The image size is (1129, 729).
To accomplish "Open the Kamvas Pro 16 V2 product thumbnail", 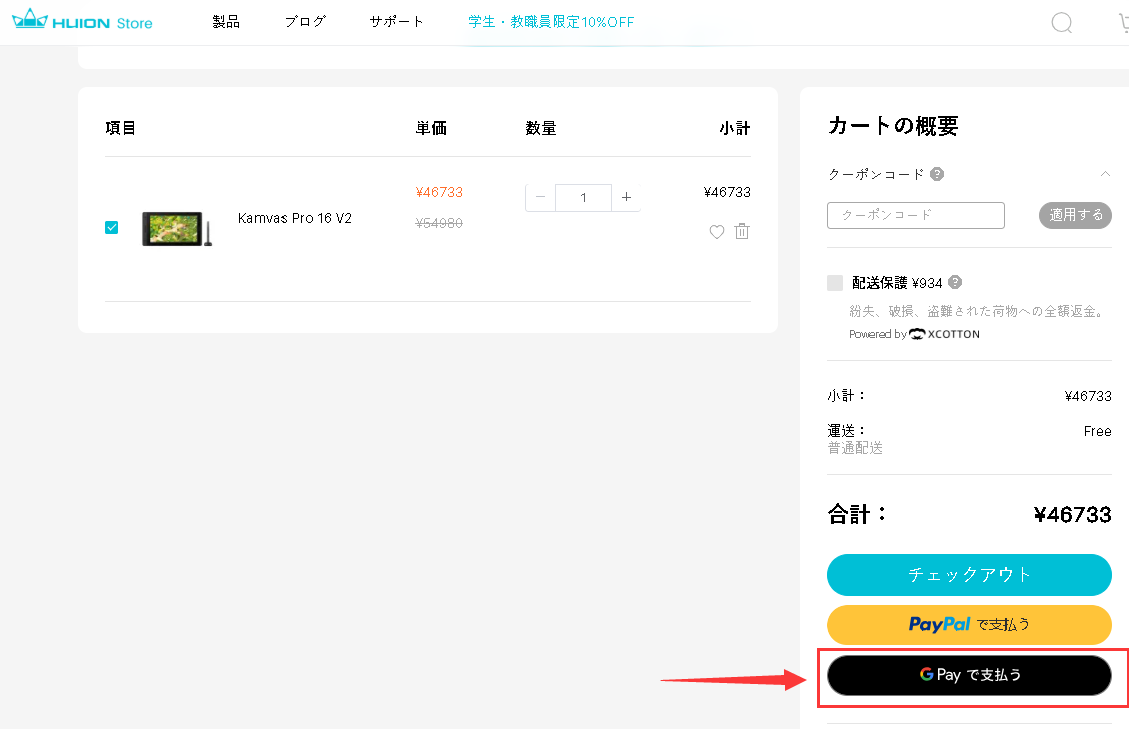I will click(x=177, y=228).
